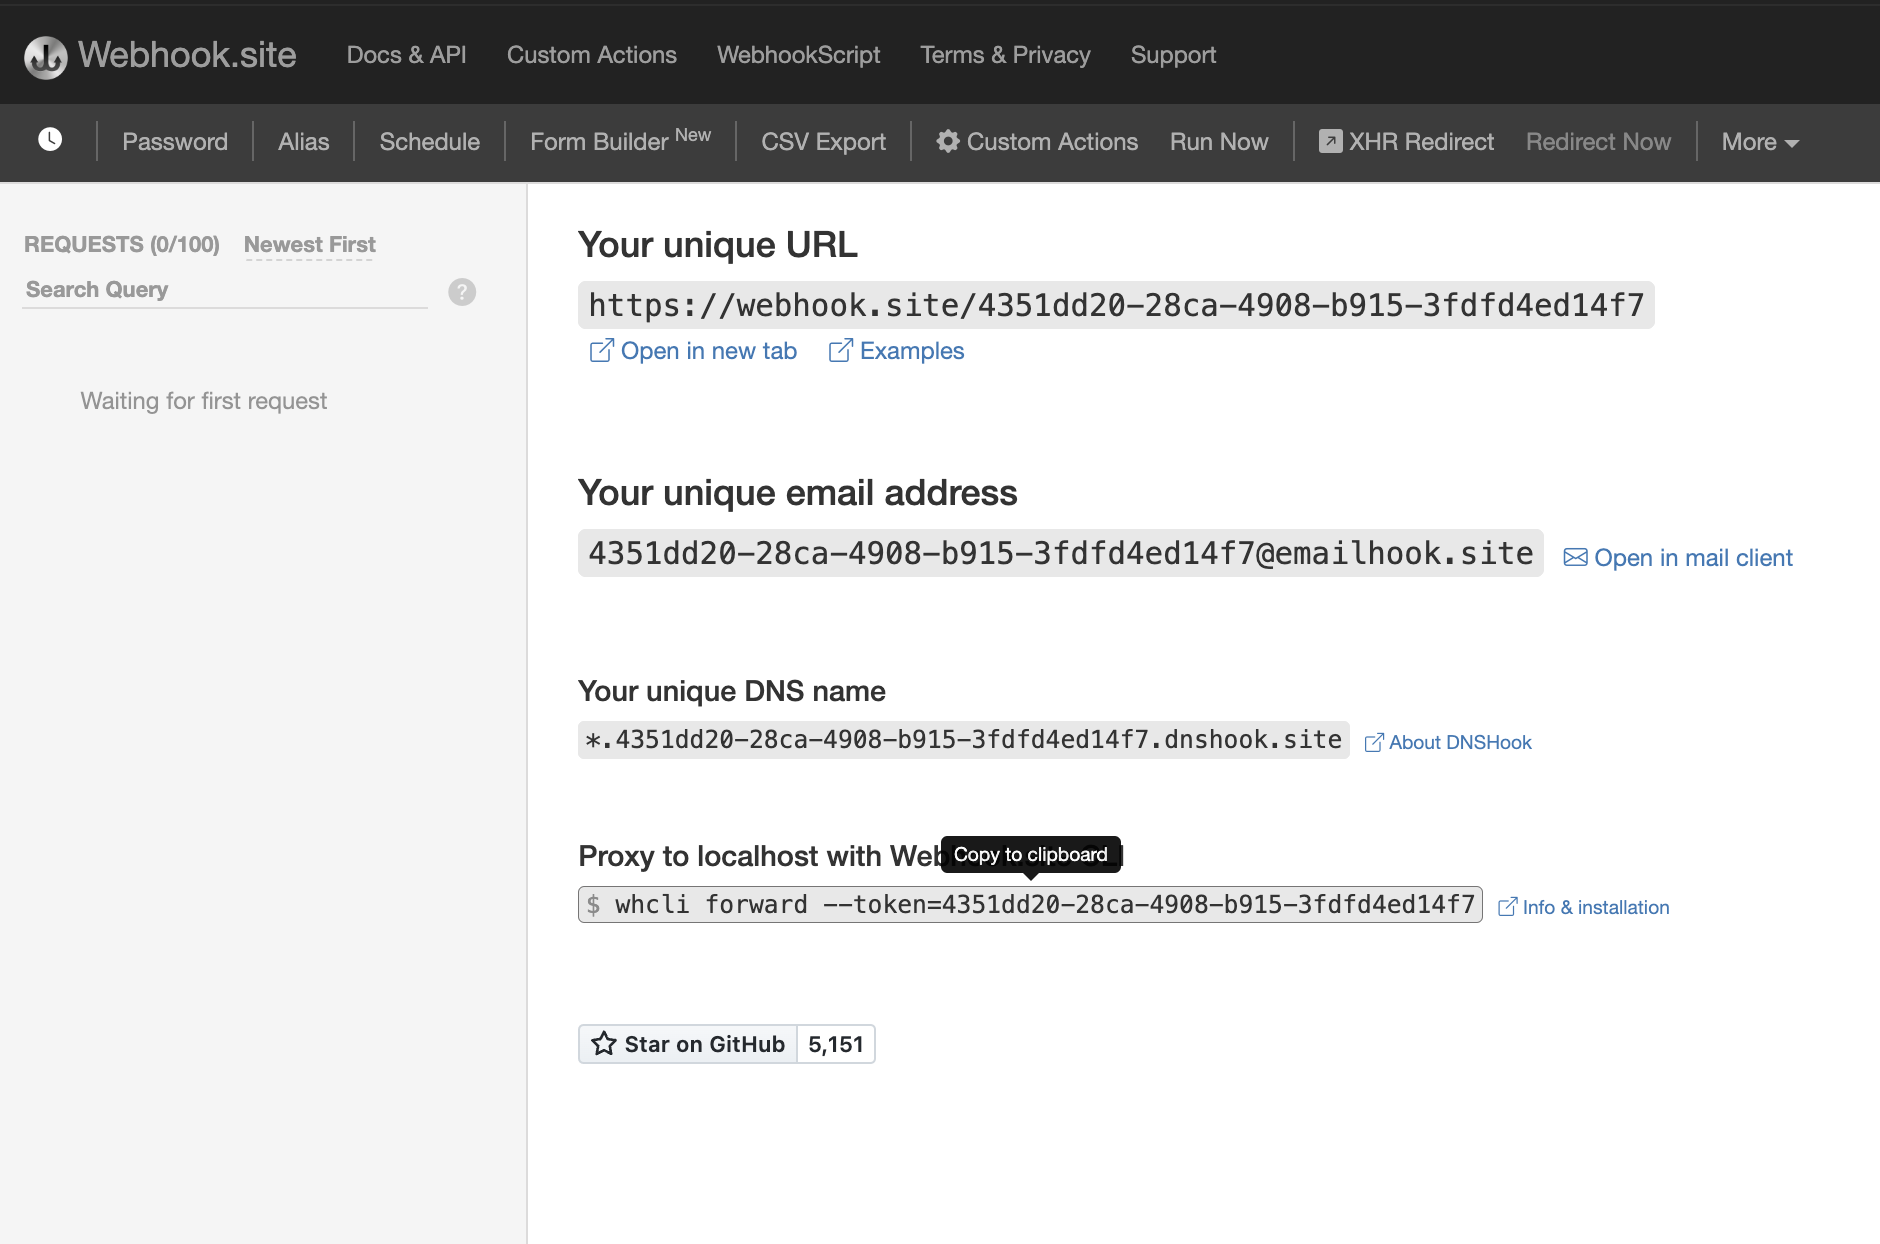Screen dimensions: 1880x1244
Task: Trigger Run Now for custom actions
Action: tap(1218, 141)
